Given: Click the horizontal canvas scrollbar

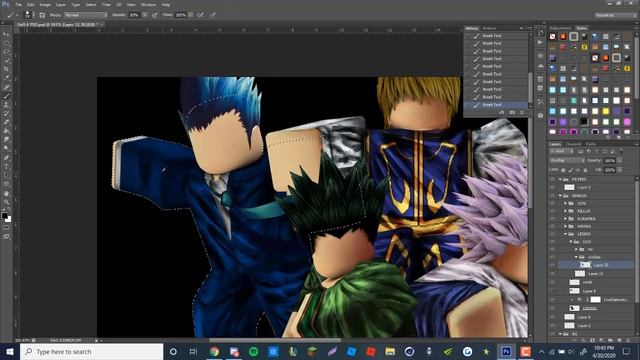Looking at the screenshot, I should (275, 340).
